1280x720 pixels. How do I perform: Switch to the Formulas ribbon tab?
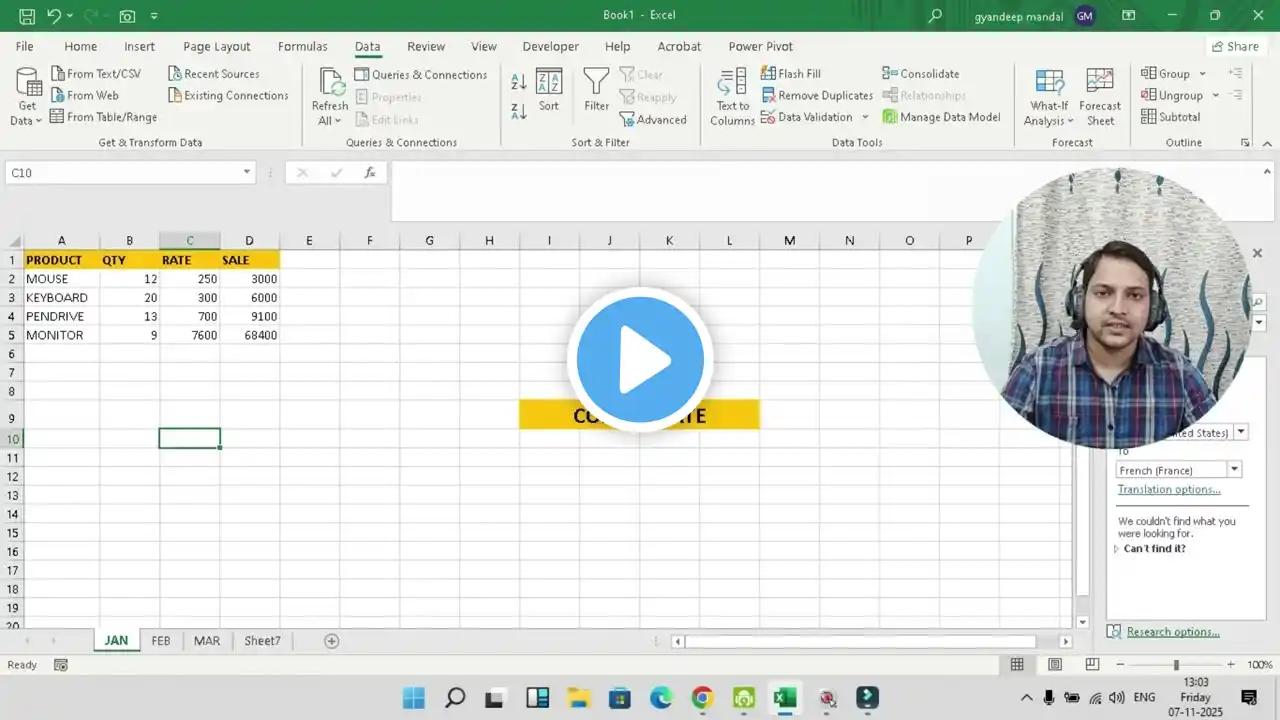(302, 47)
